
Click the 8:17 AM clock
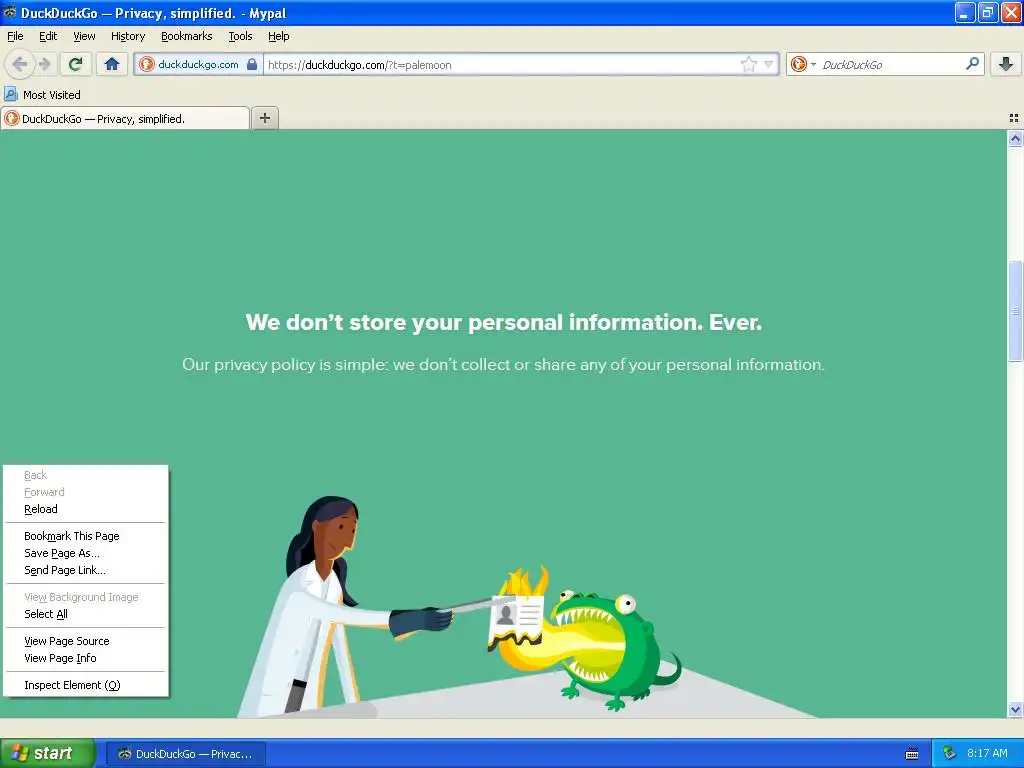987,754
